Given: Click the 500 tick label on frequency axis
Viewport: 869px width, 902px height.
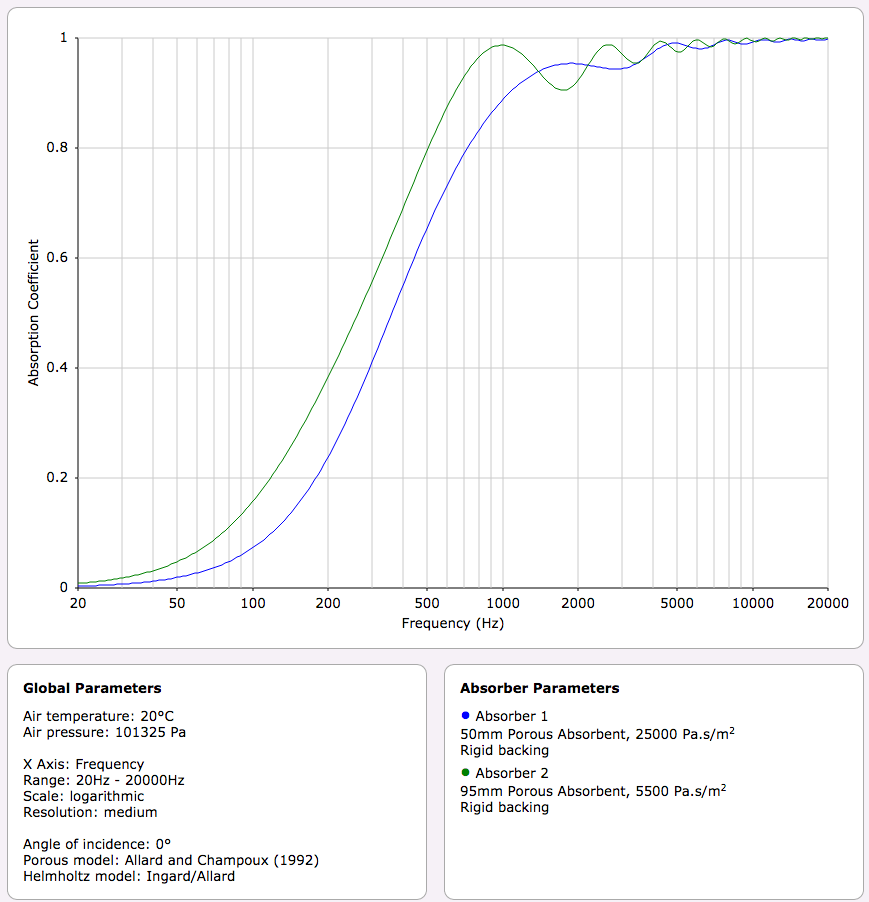Looking at the screenshot, I should pos(427,603).
